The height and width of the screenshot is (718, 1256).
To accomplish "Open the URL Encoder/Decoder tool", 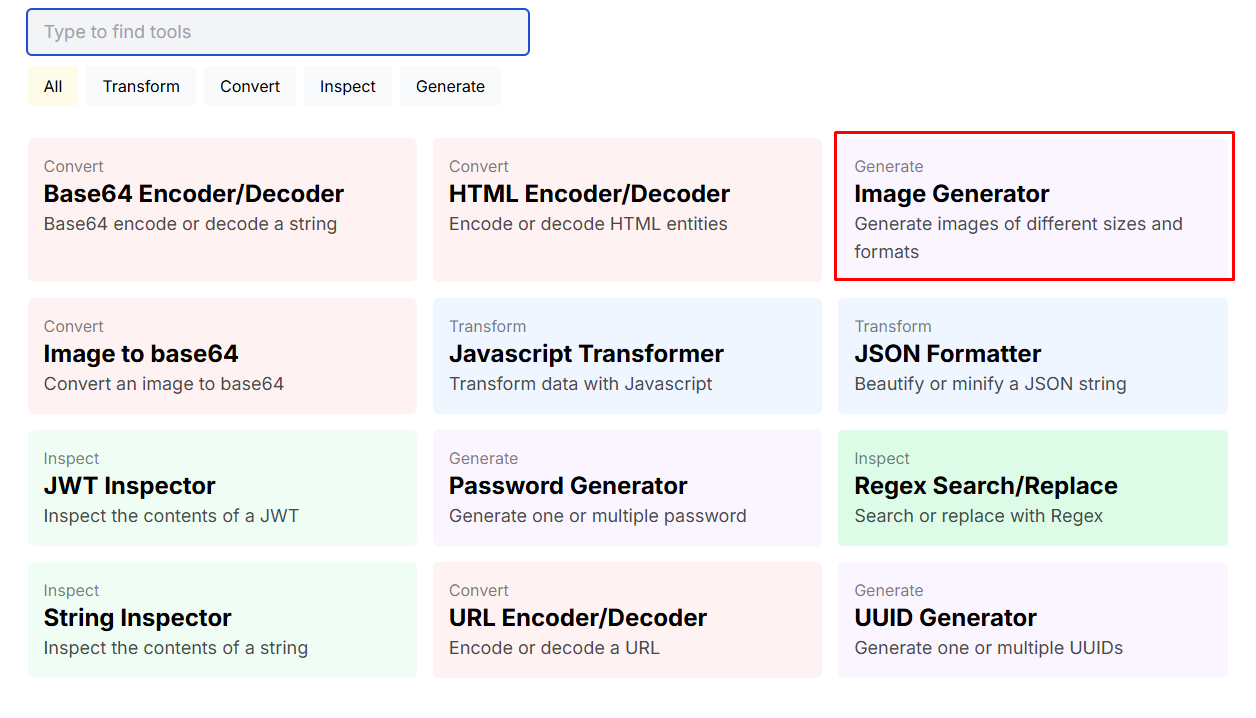I will (x=627, y=620).
